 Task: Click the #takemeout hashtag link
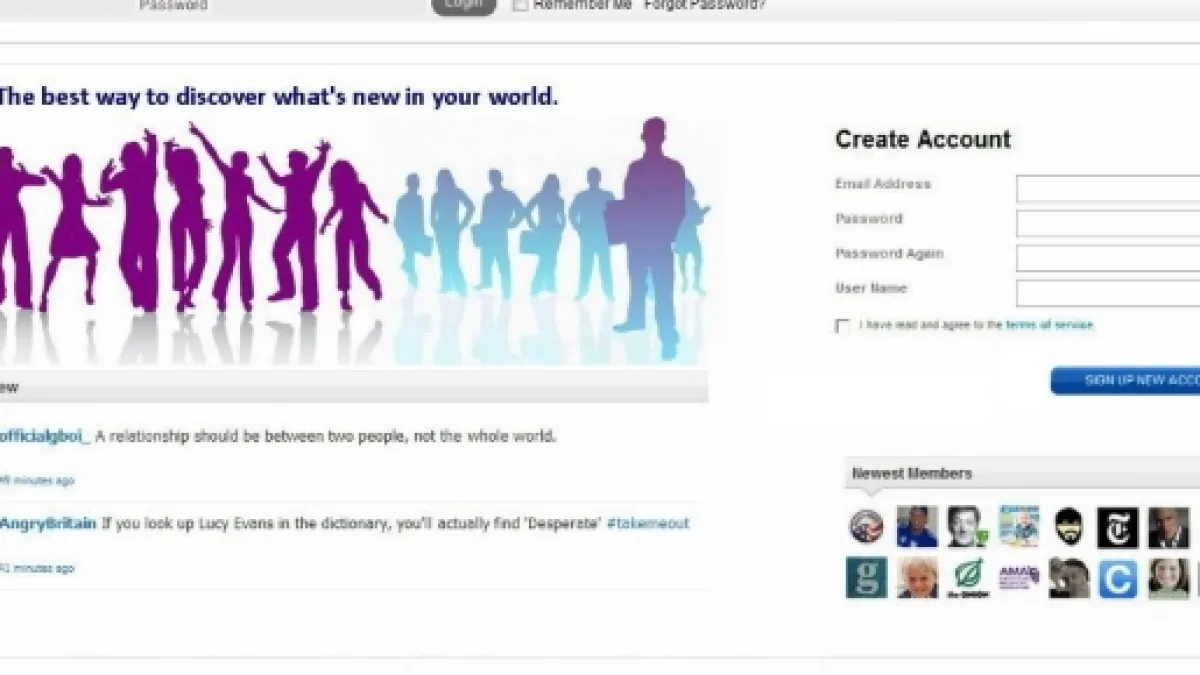pyautogui.click(x=647, y=523)
